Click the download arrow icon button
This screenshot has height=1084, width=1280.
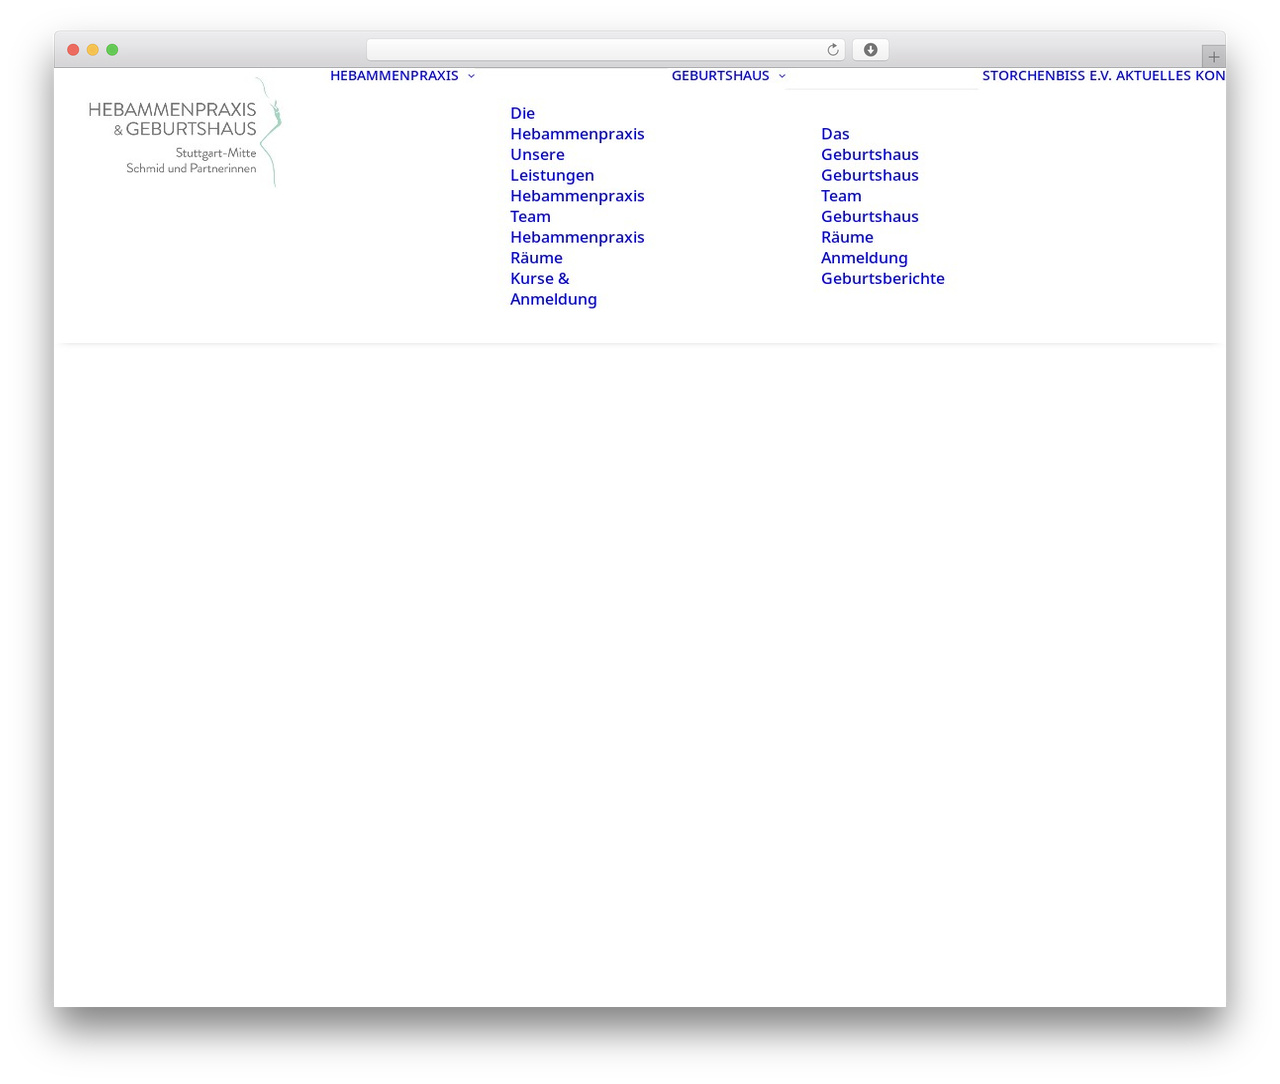[x=870, y=50]
